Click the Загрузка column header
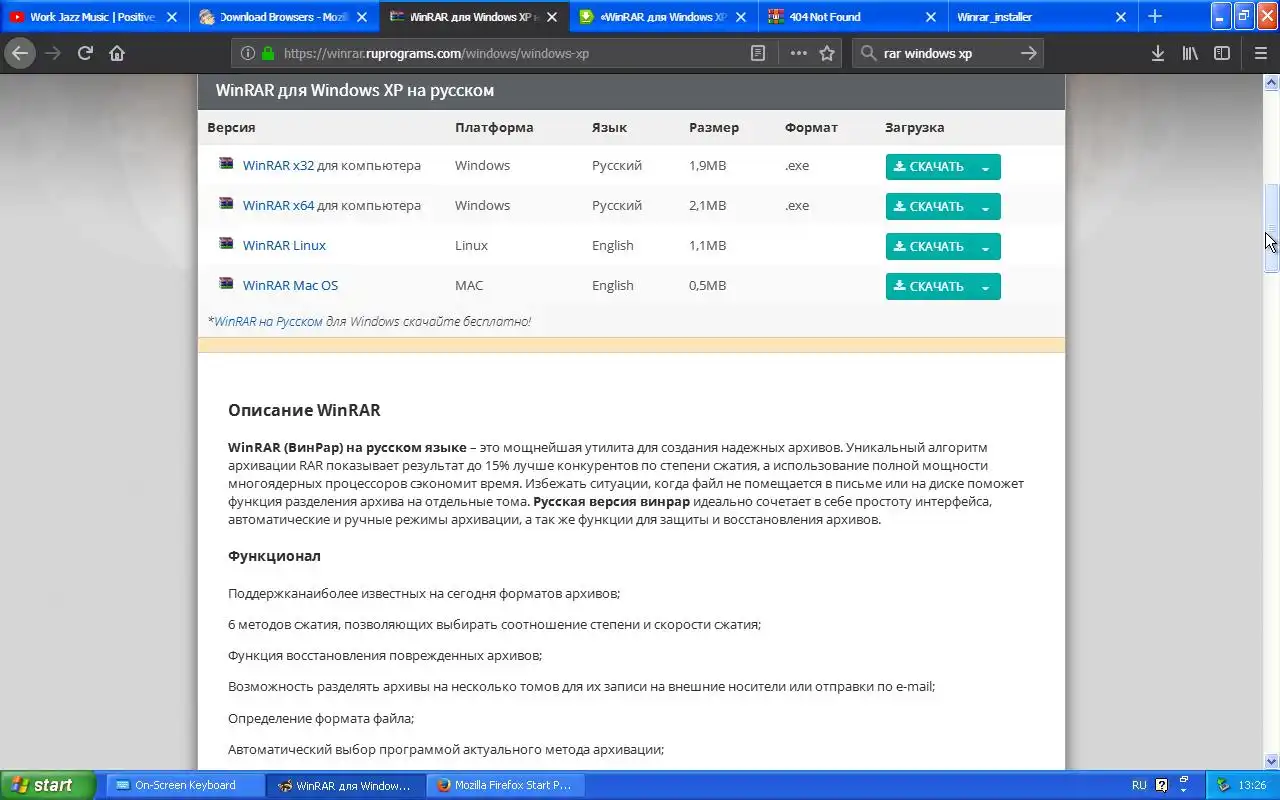The width and height of the screenshot is (1280, 800). tap(914, 127)
